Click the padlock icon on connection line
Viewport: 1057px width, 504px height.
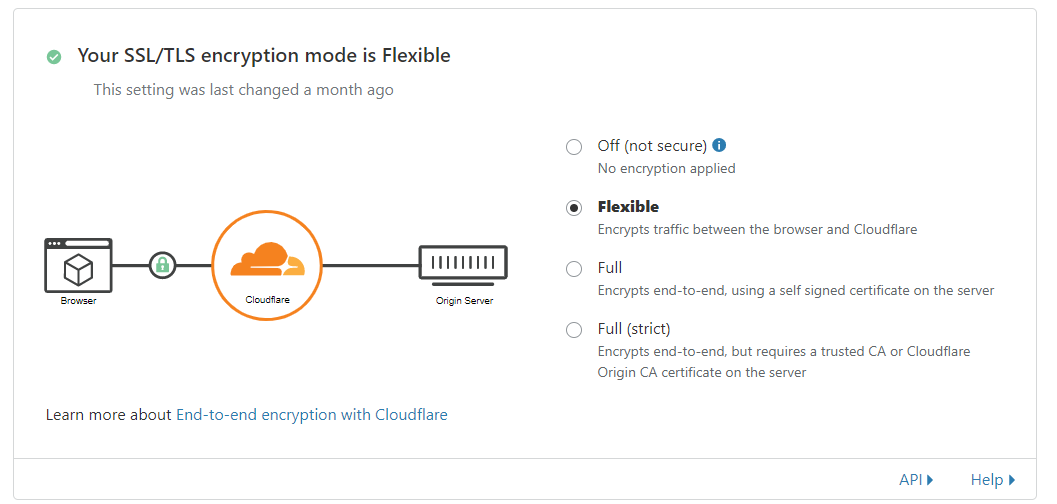[x=162, y=265]
